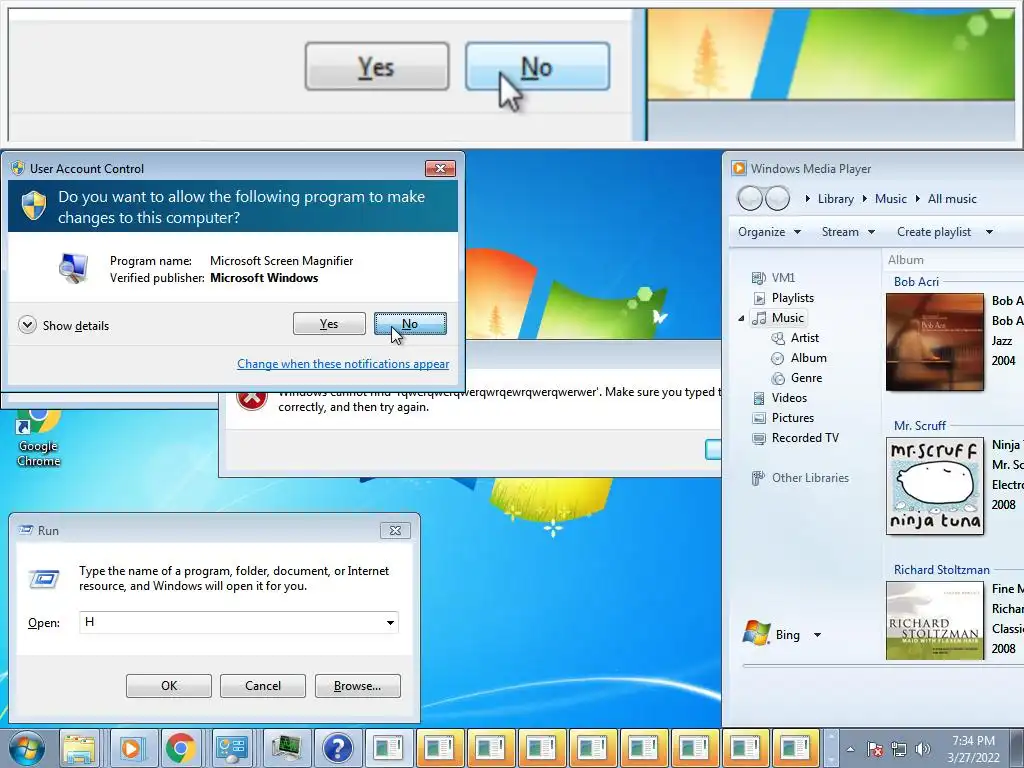
Task: Select Music in the Media Player breadcrumb
Action: click(891, 199)
